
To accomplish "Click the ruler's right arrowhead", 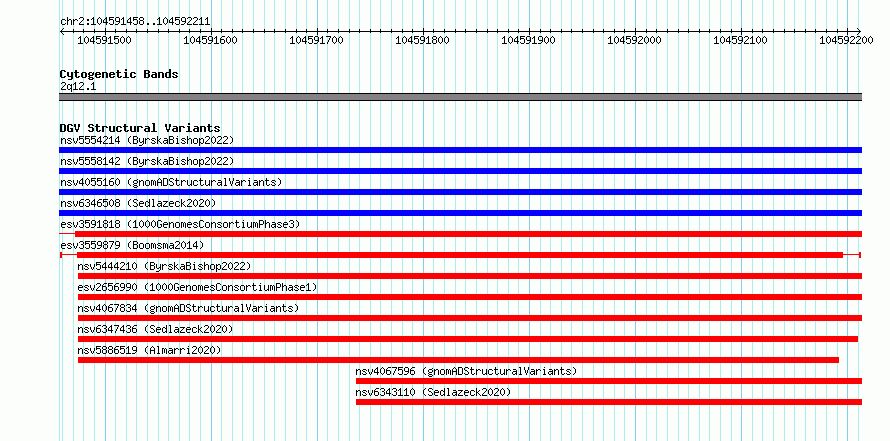I will pyautogui.click(x=859, y=31).
